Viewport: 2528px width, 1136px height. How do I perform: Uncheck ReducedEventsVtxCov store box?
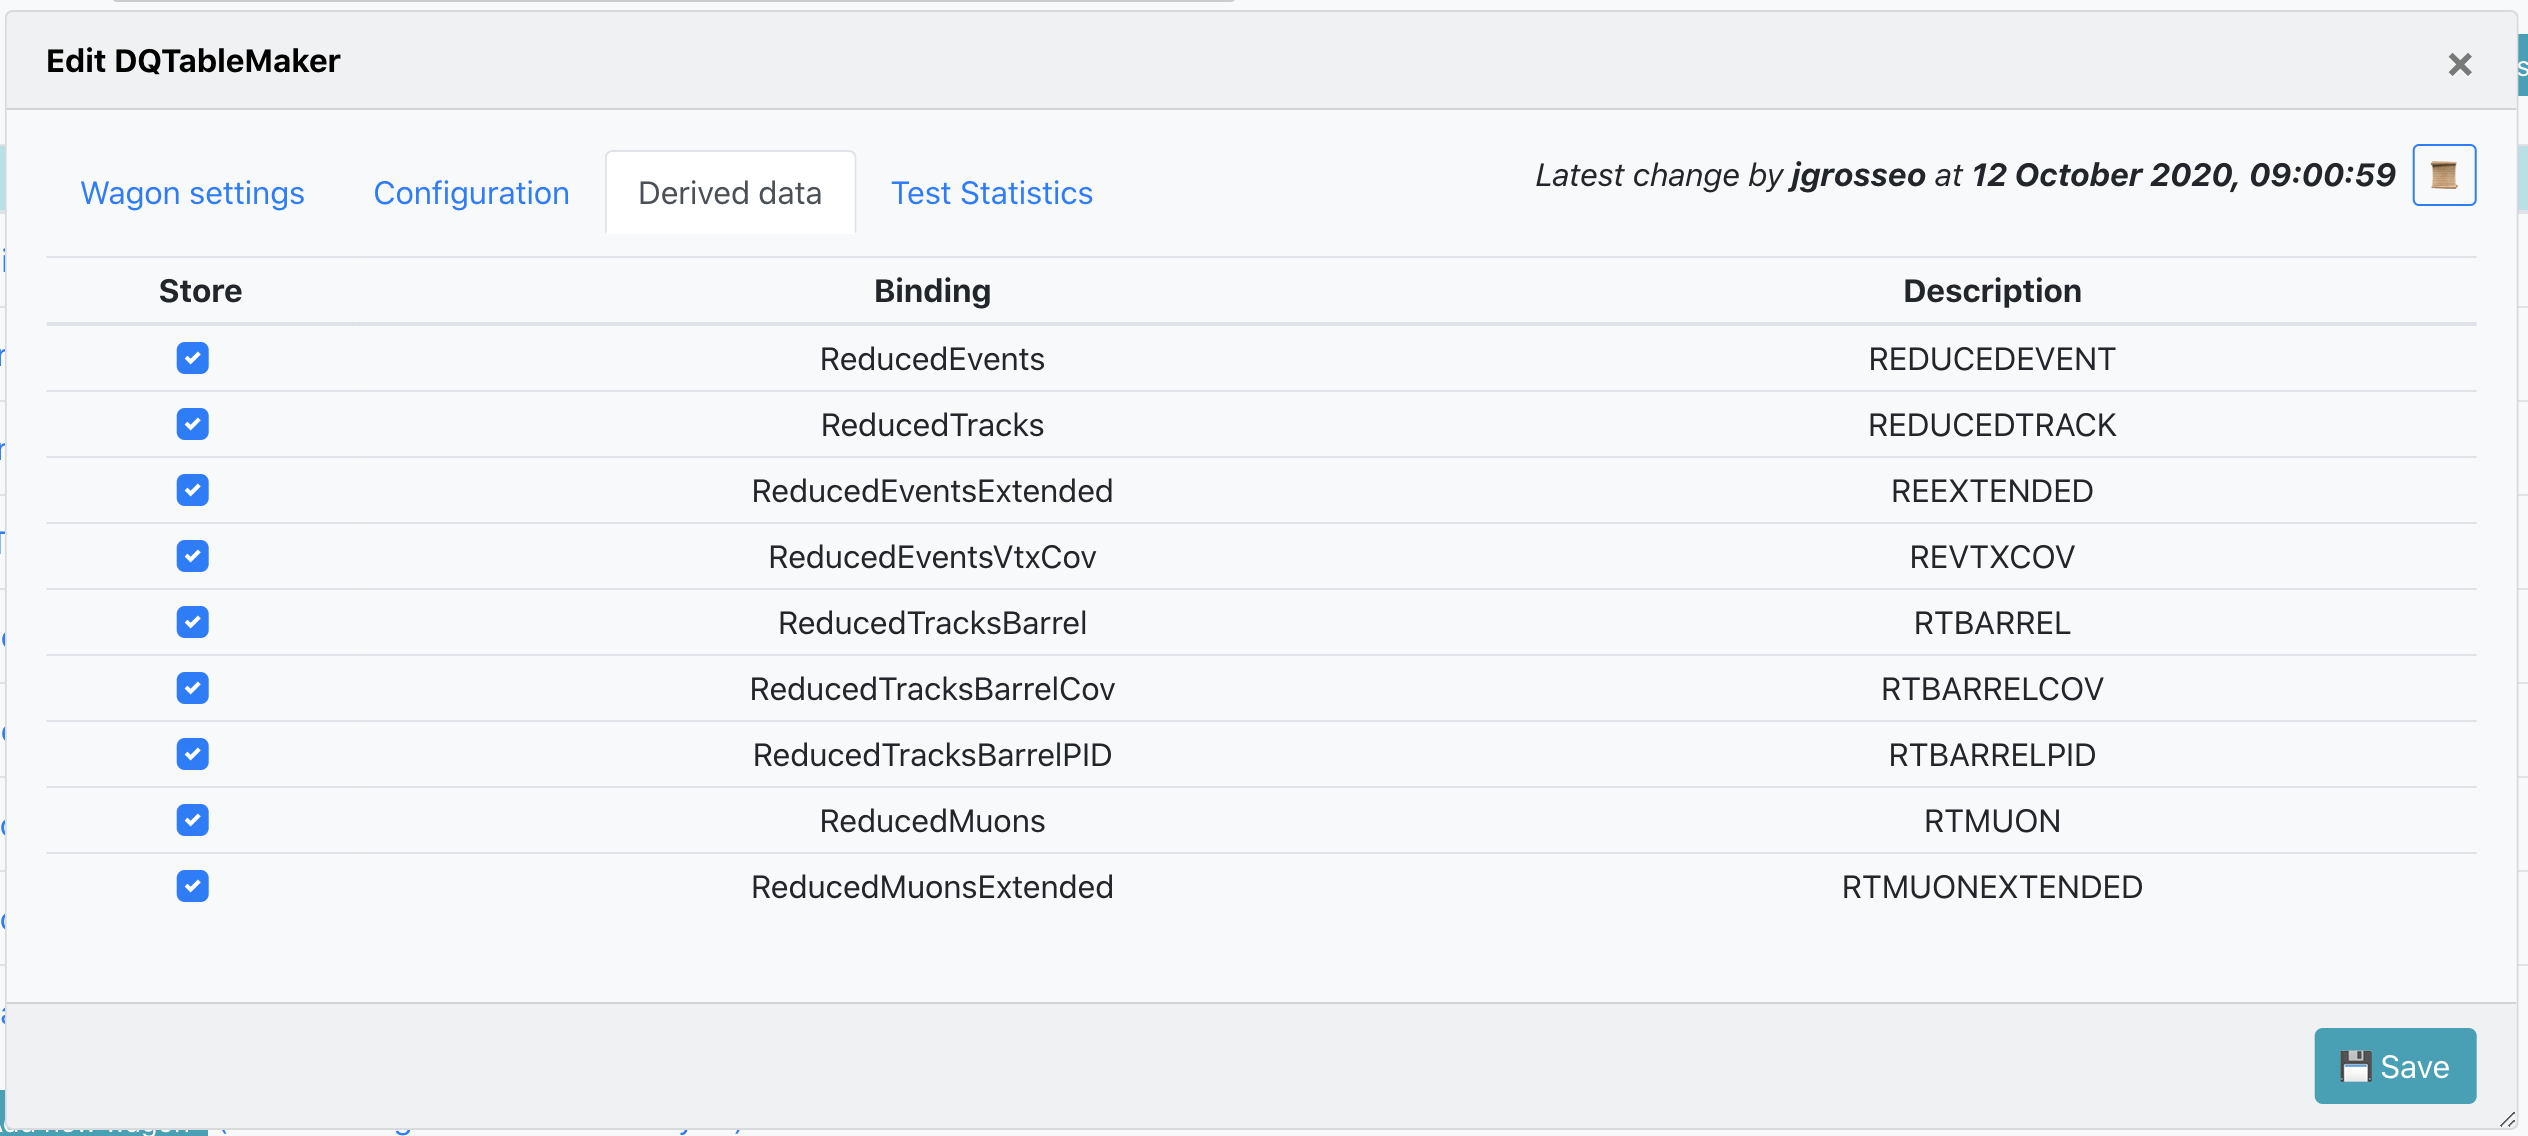coord(192,556)
